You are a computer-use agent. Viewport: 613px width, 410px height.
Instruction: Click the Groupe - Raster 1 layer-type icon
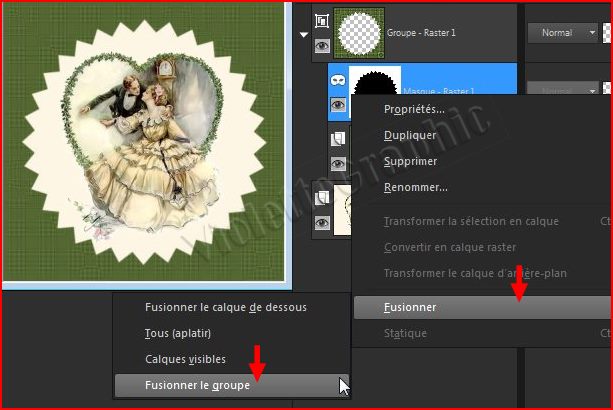pos(322,19)
